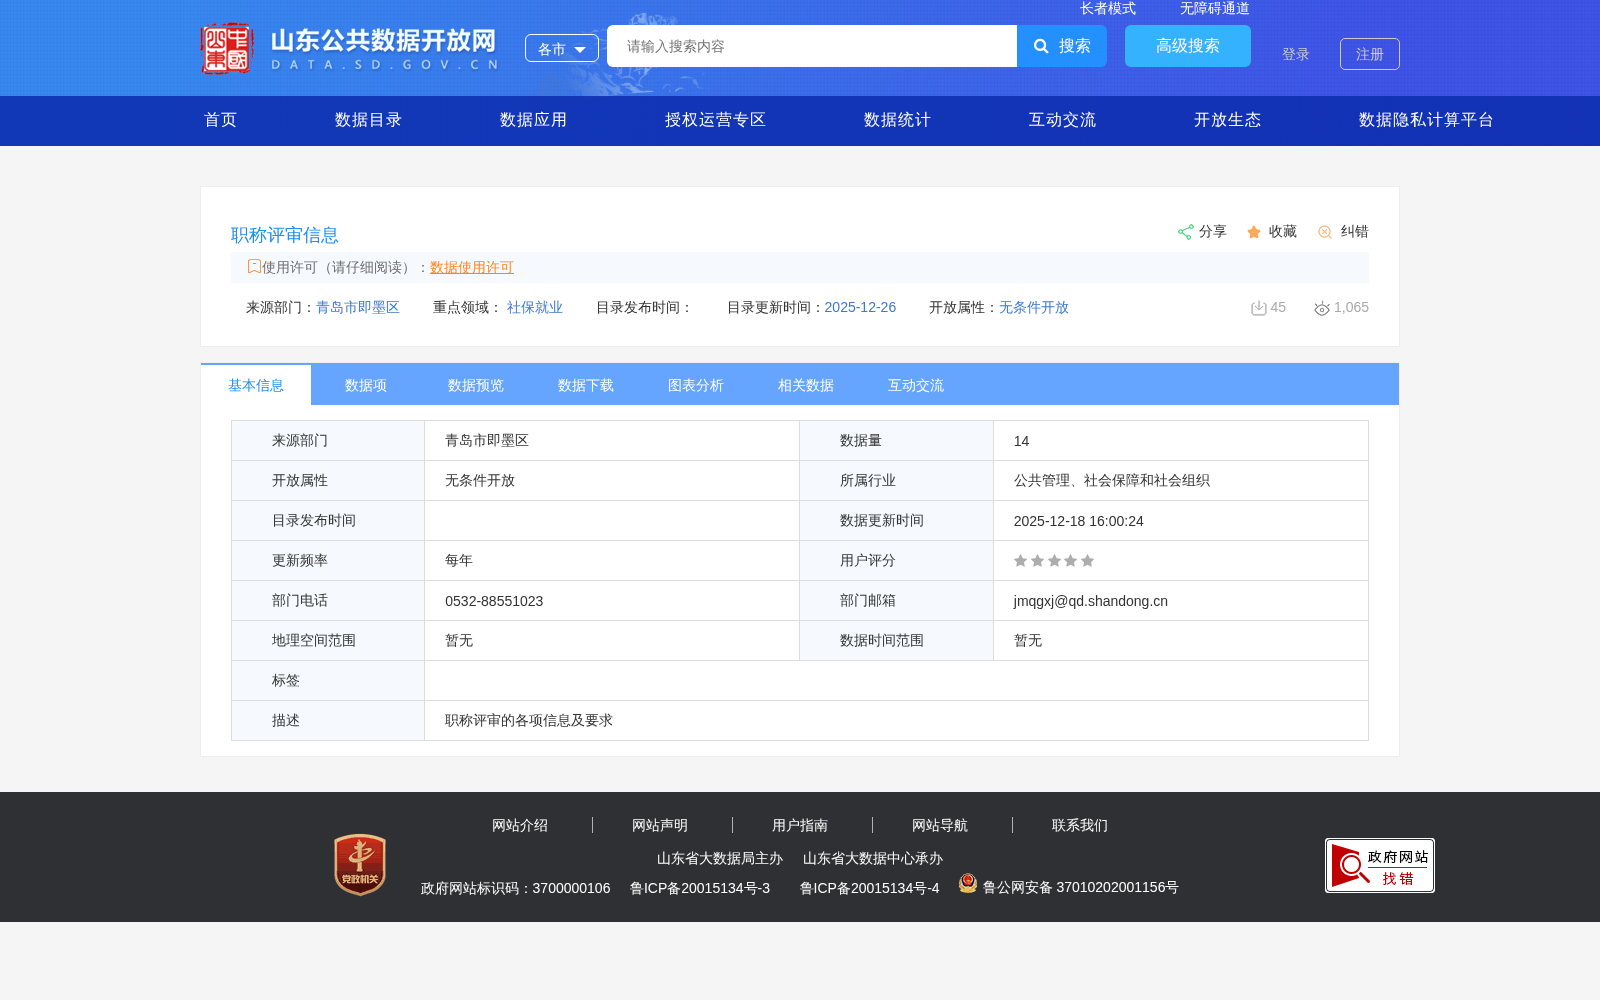Switch to the 互动交流 tab below dataset header

916,385
